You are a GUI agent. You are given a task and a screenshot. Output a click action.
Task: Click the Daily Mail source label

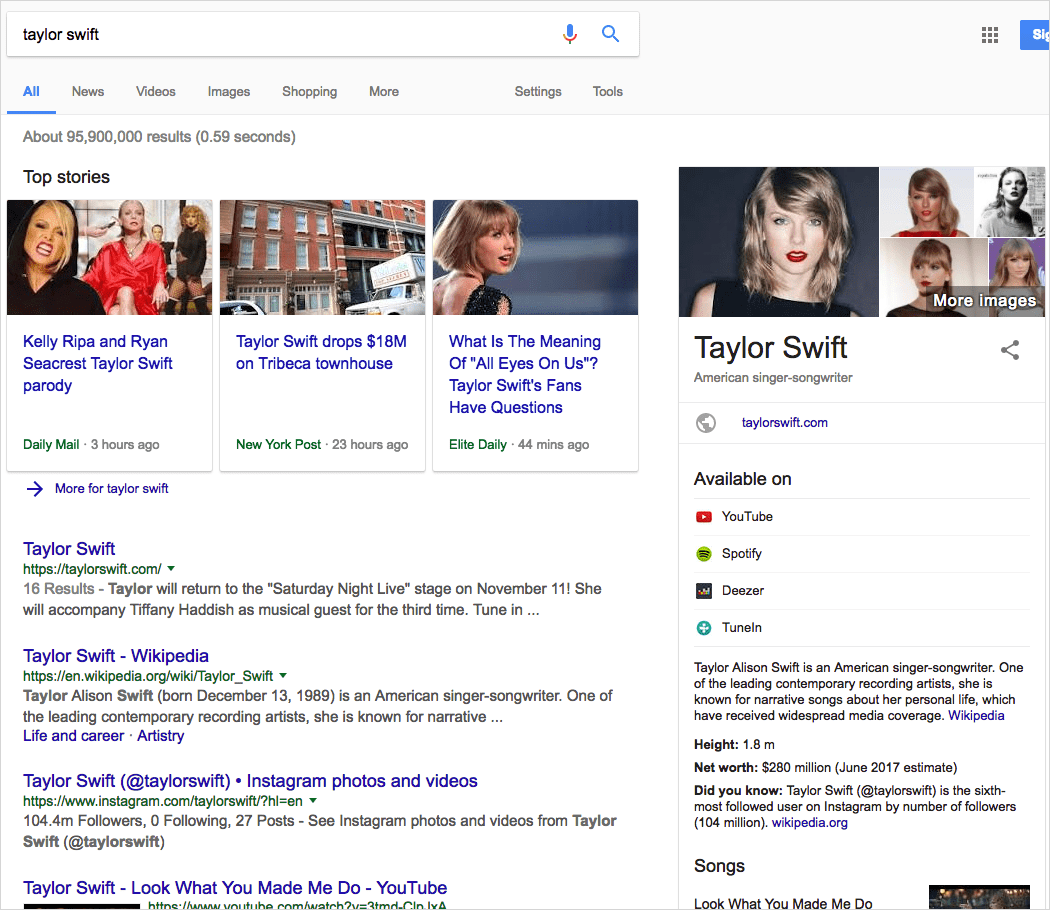[x=51, y=445]
